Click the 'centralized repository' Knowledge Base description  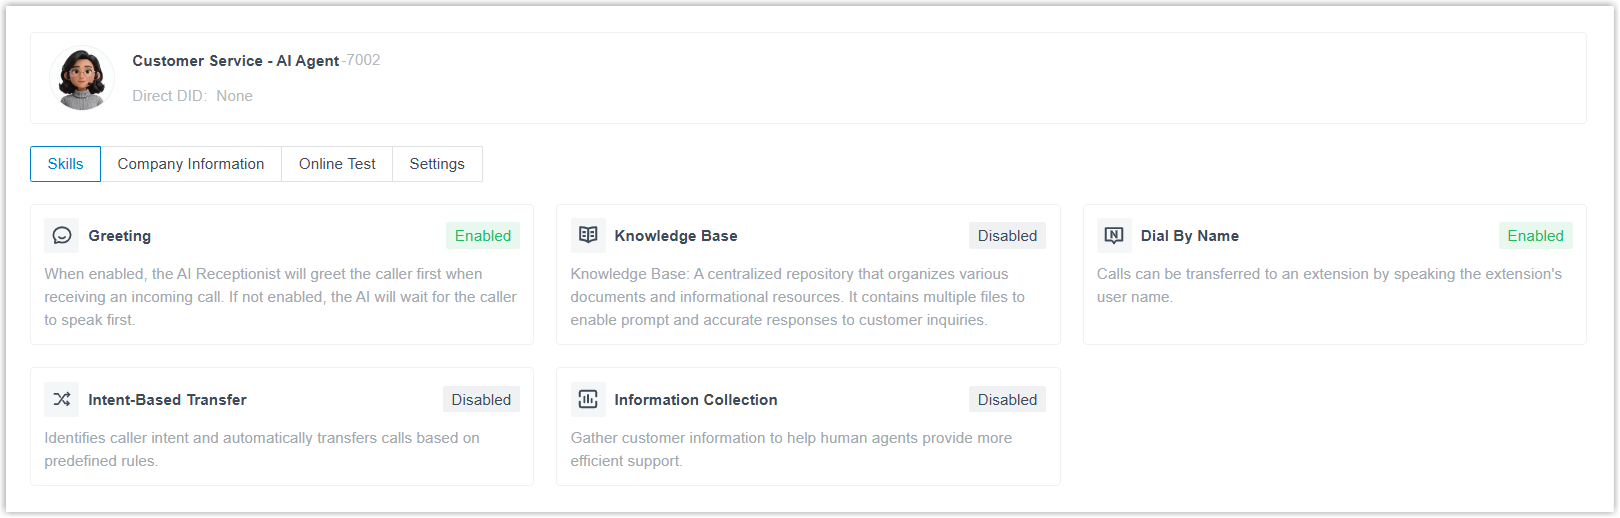tap(798, 297)
